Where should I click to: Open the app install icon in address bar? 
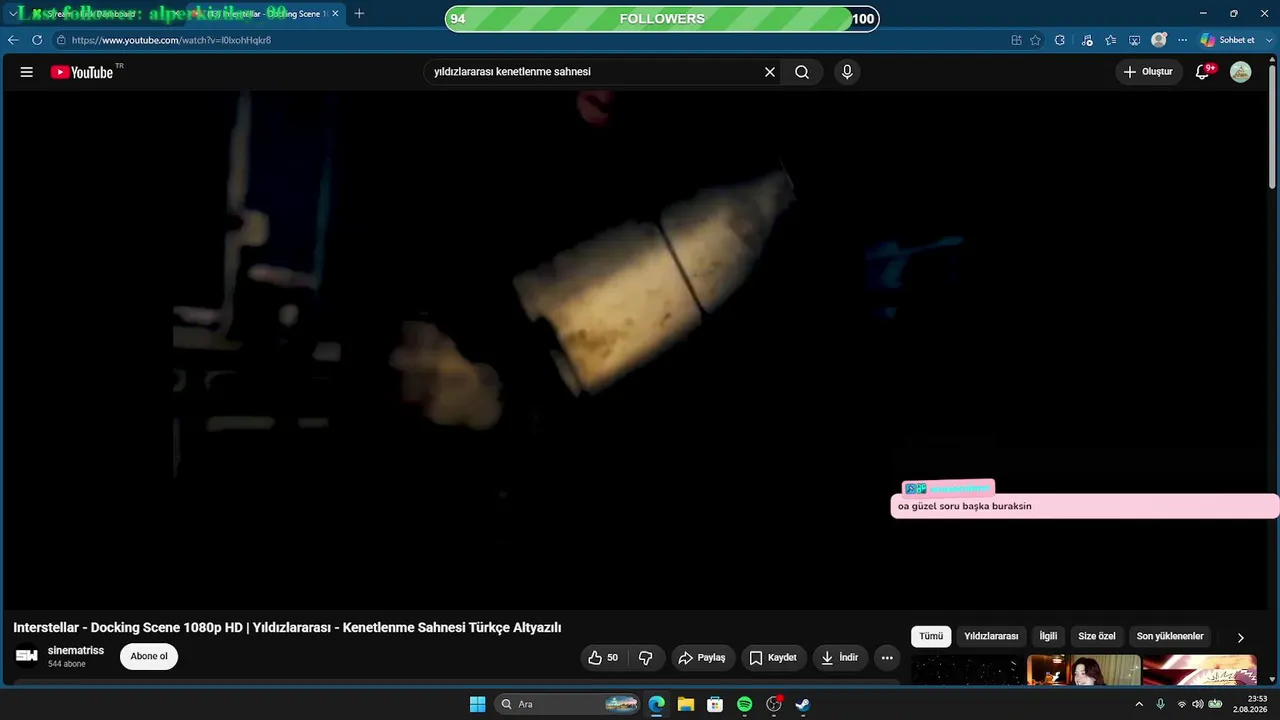[x=1016, y=40]
